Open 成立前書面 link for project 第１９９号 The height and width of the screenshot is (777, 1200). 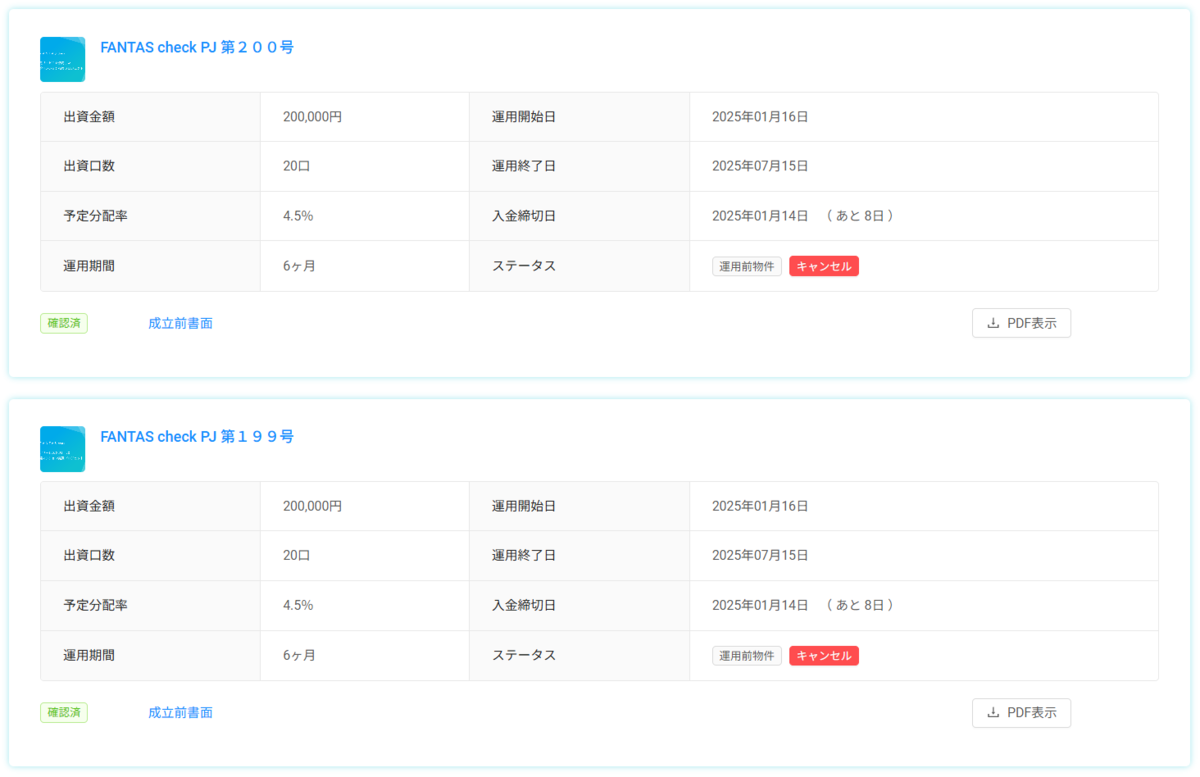(180, 713)
